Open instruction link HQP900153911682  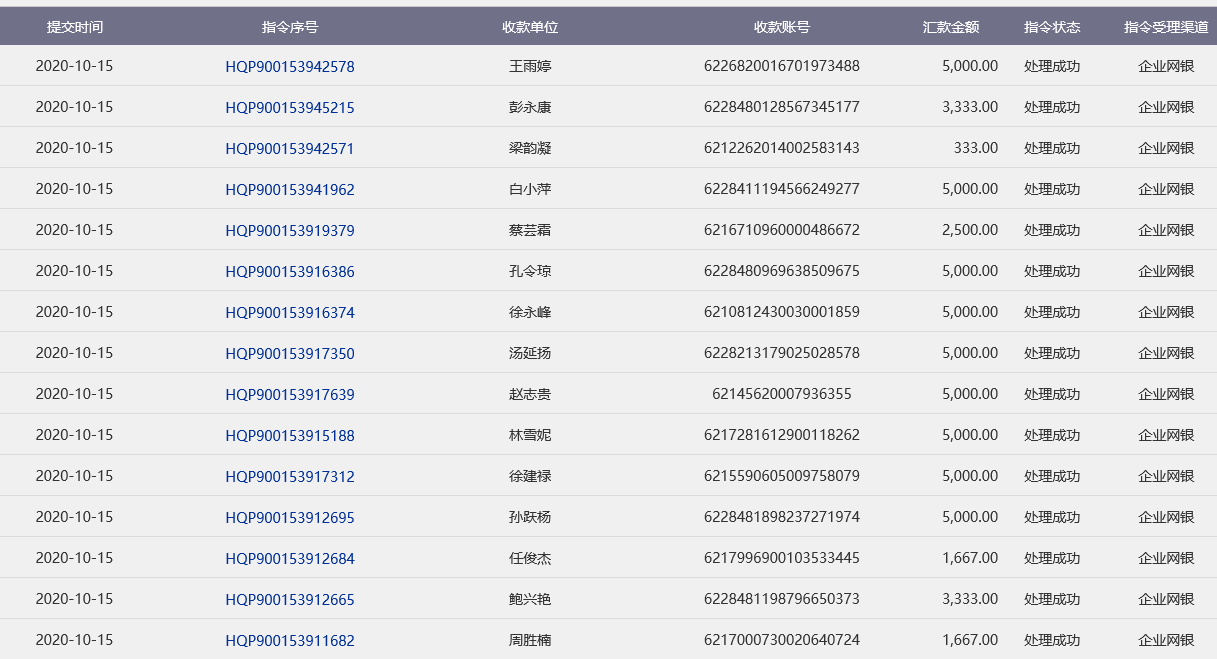290,641
